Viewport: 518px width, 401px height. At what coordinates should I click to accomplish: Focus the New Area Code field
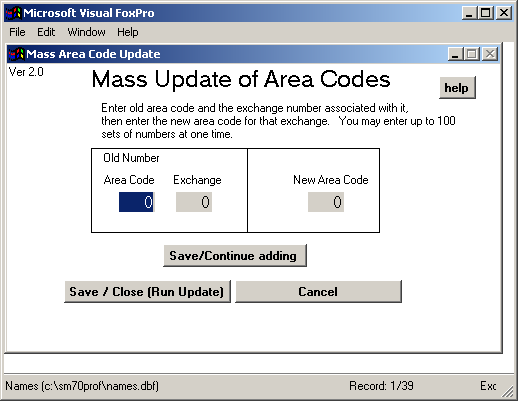pyautogui.click(x=326, y=202)
